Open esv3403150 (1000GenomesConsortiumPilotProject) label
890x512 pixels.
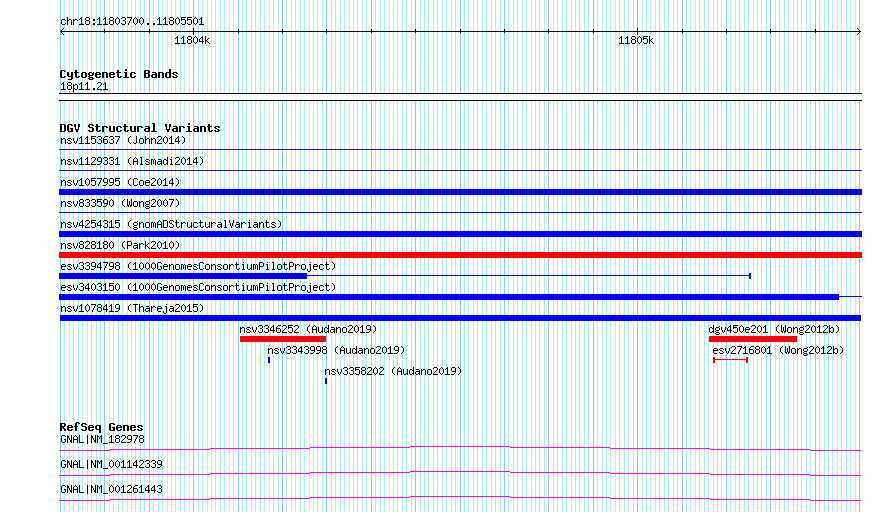(x=198, y=287)
